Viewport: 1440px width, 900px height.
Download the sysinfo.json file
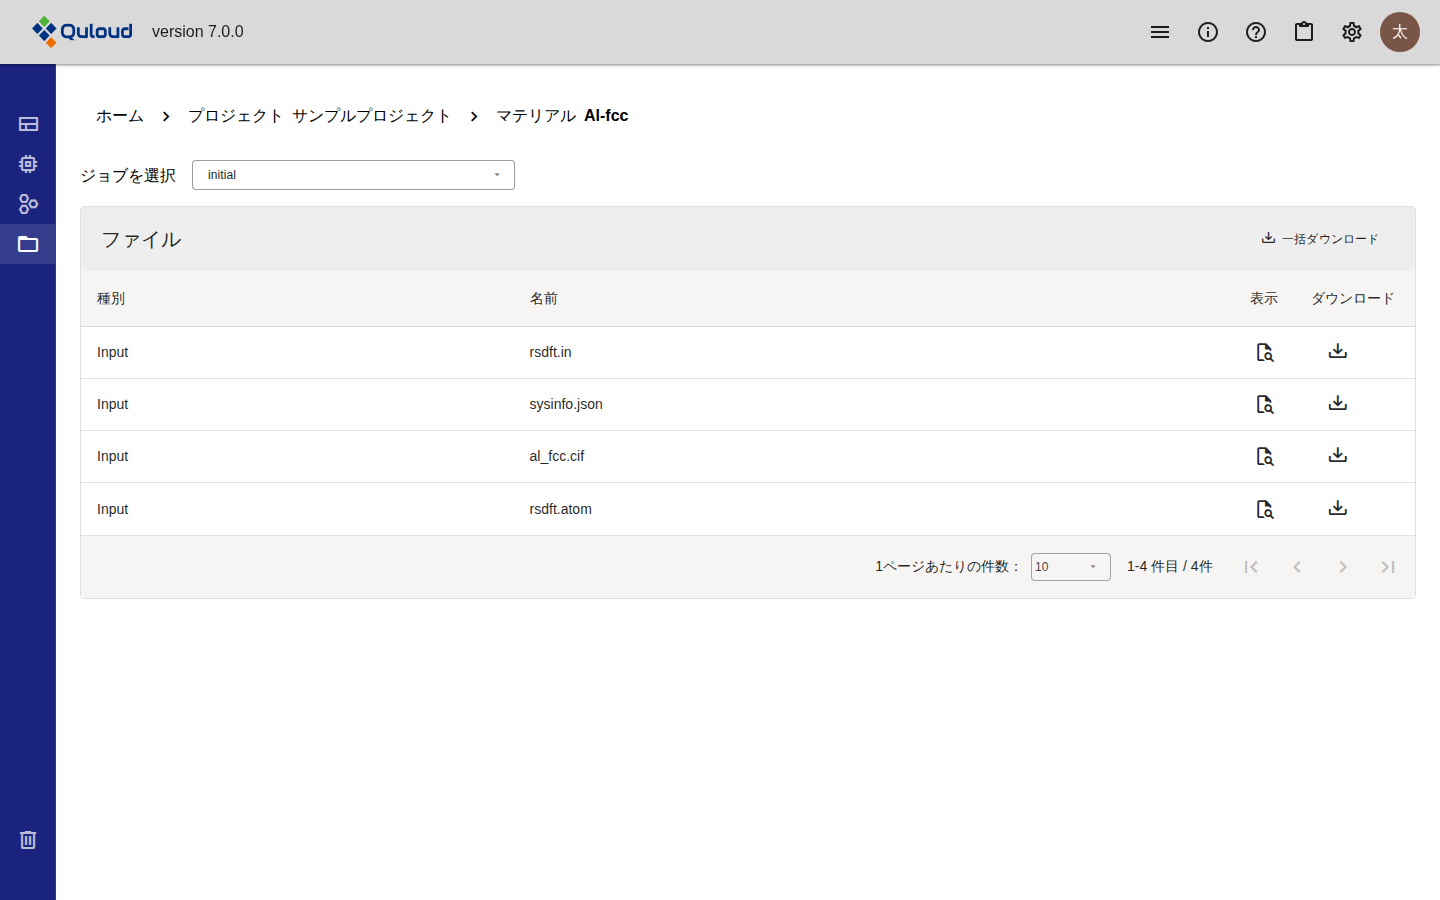point(1338,403)
